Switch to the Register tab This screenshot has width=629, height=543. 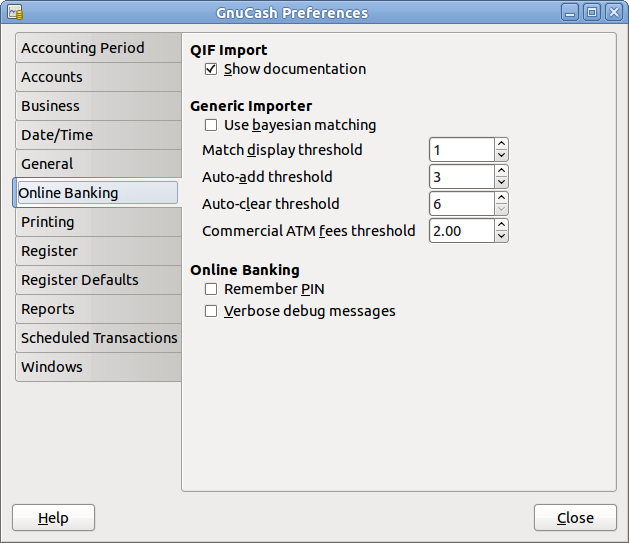(x=98, y=251)
